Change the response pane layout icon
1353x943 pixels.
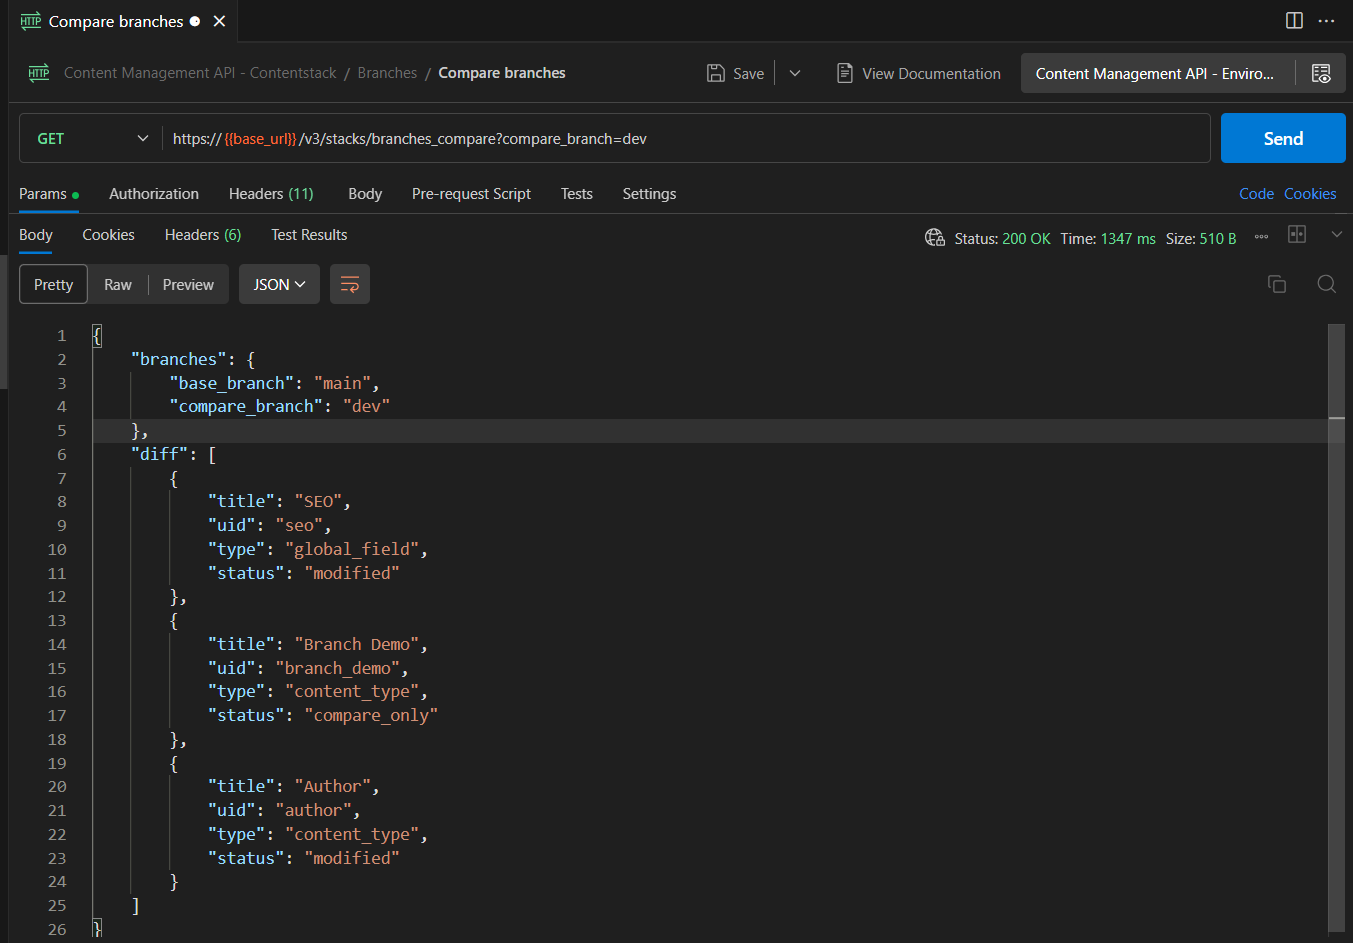click(x=1297, y=234)
